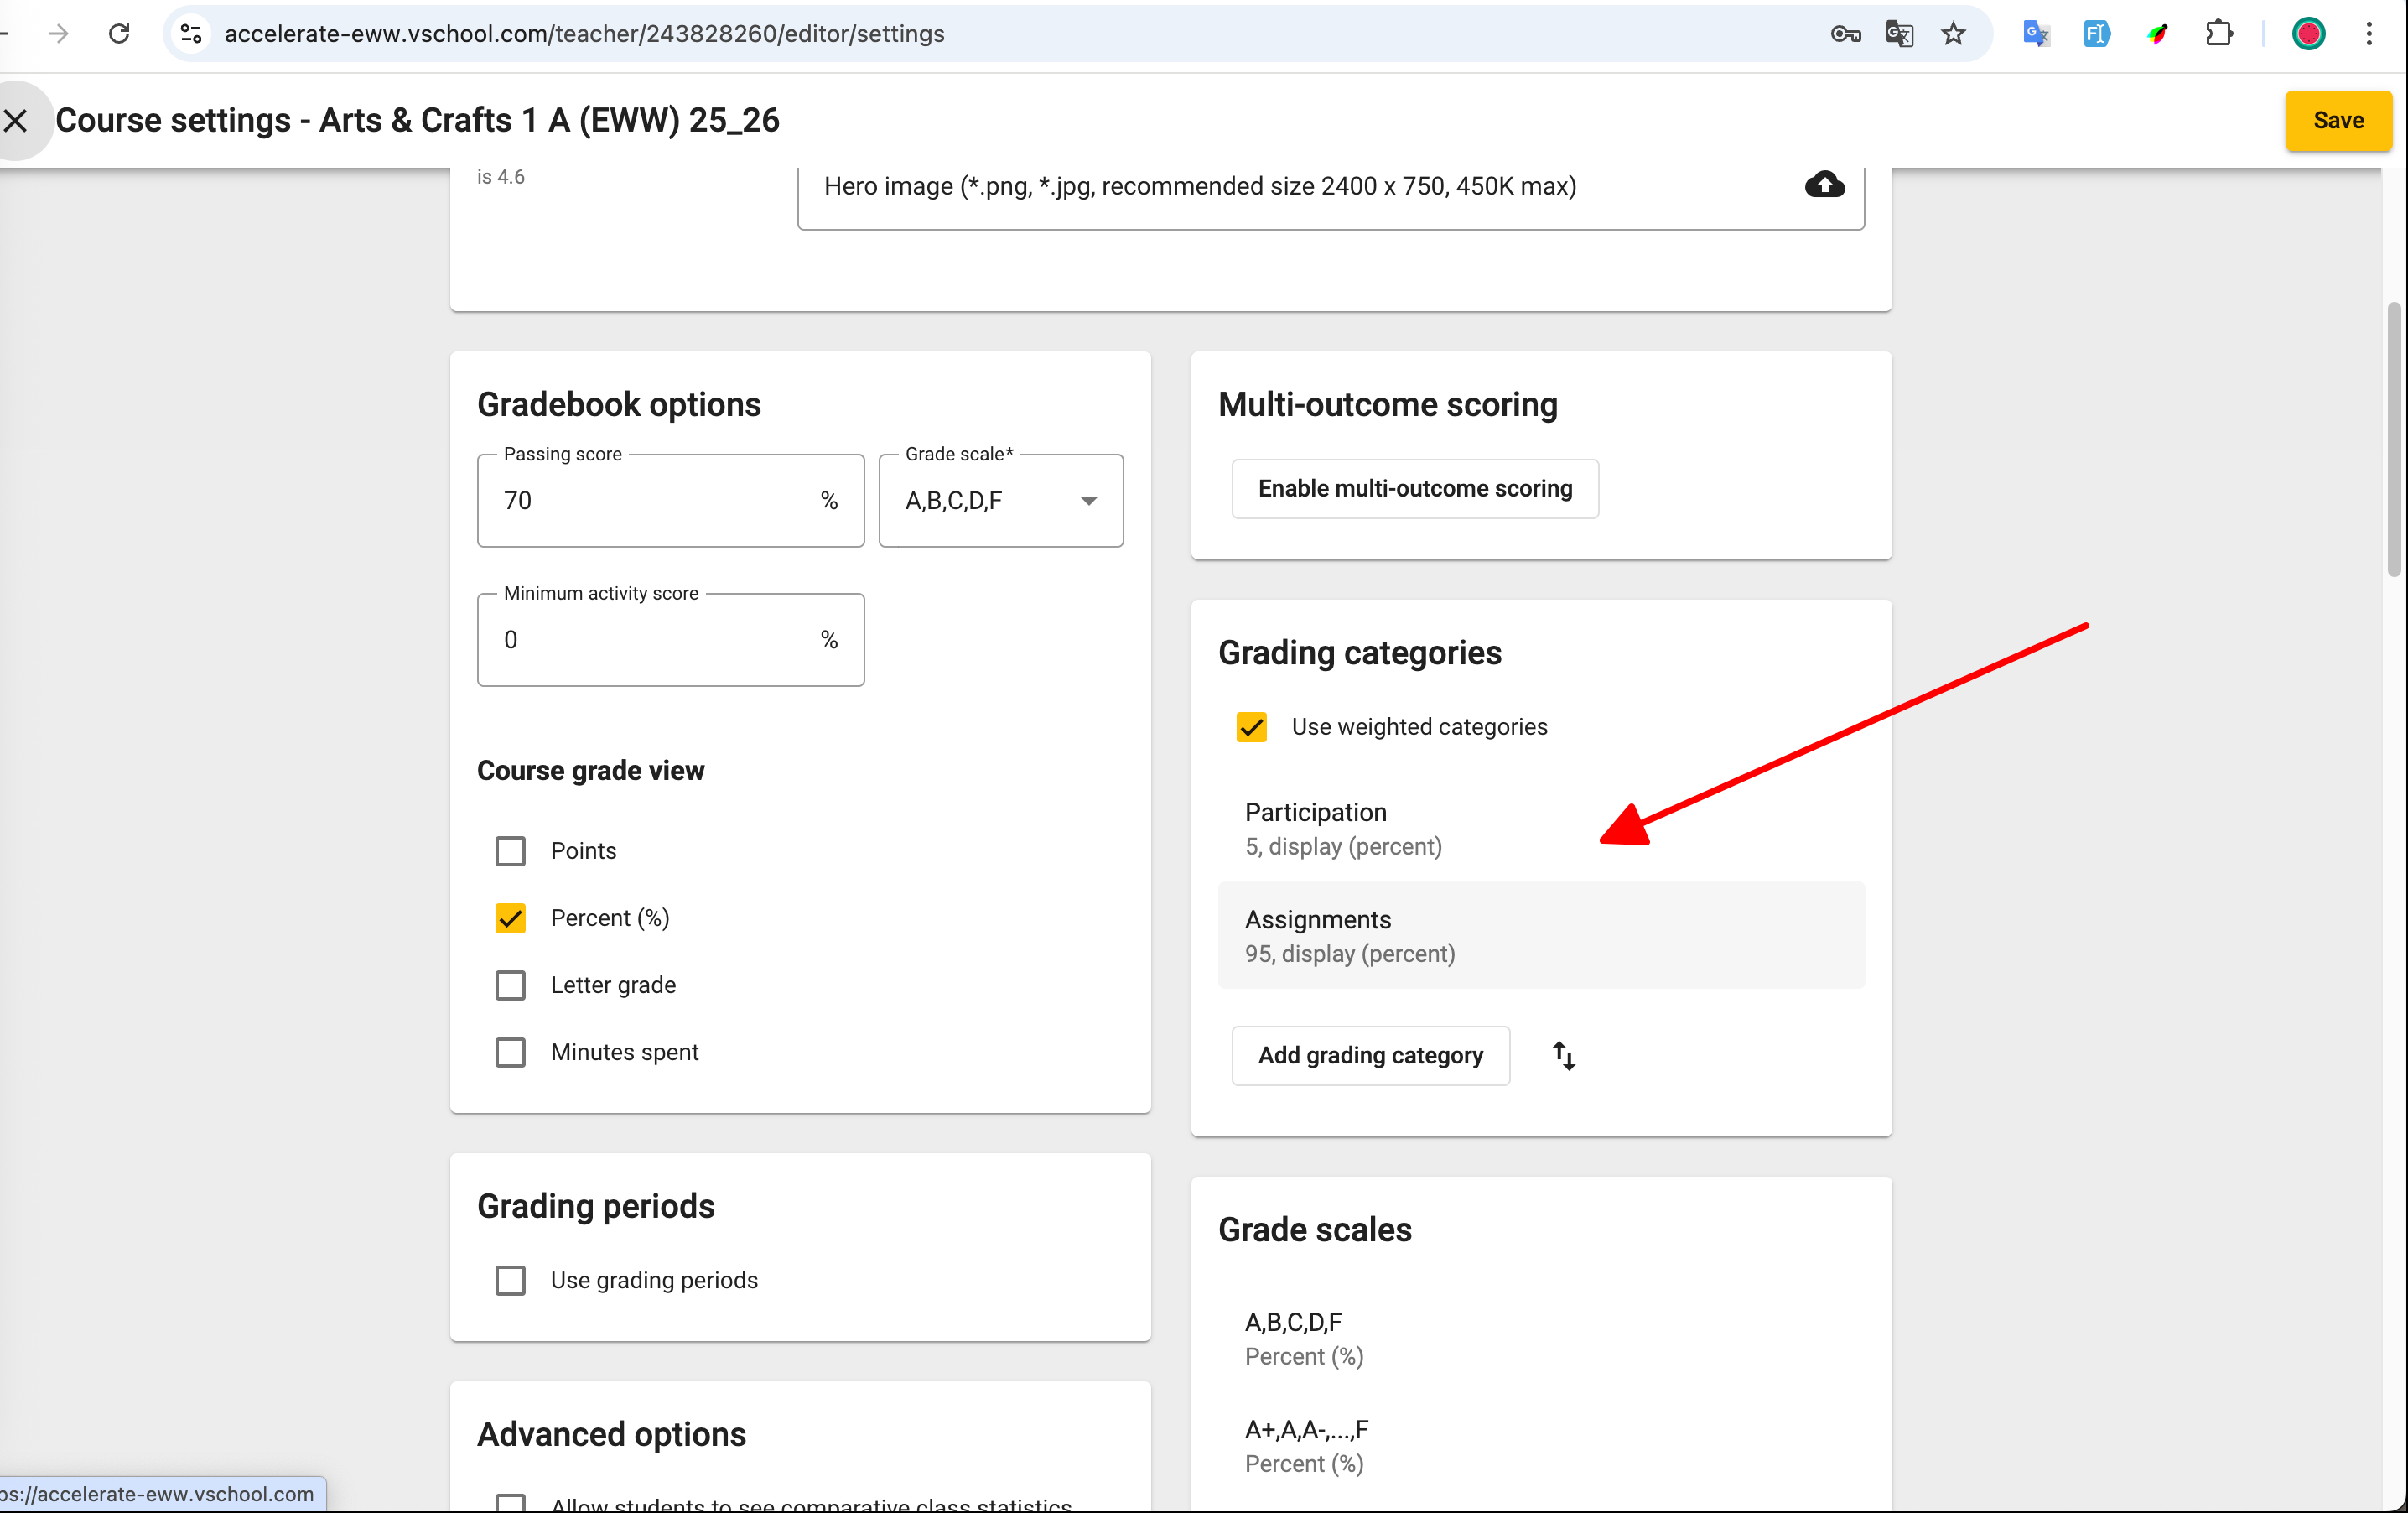Open the browser extensions puzzle icon
2408x1513 pixels.
[2219, 34]
